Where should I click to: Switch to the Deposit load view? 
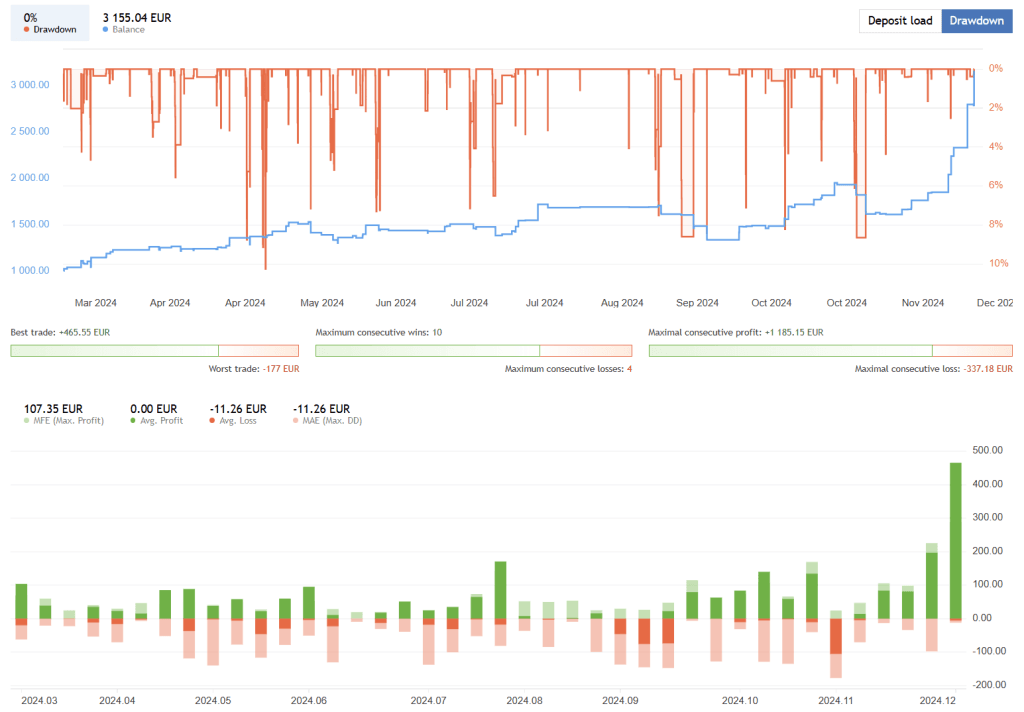tap(899, 21)
